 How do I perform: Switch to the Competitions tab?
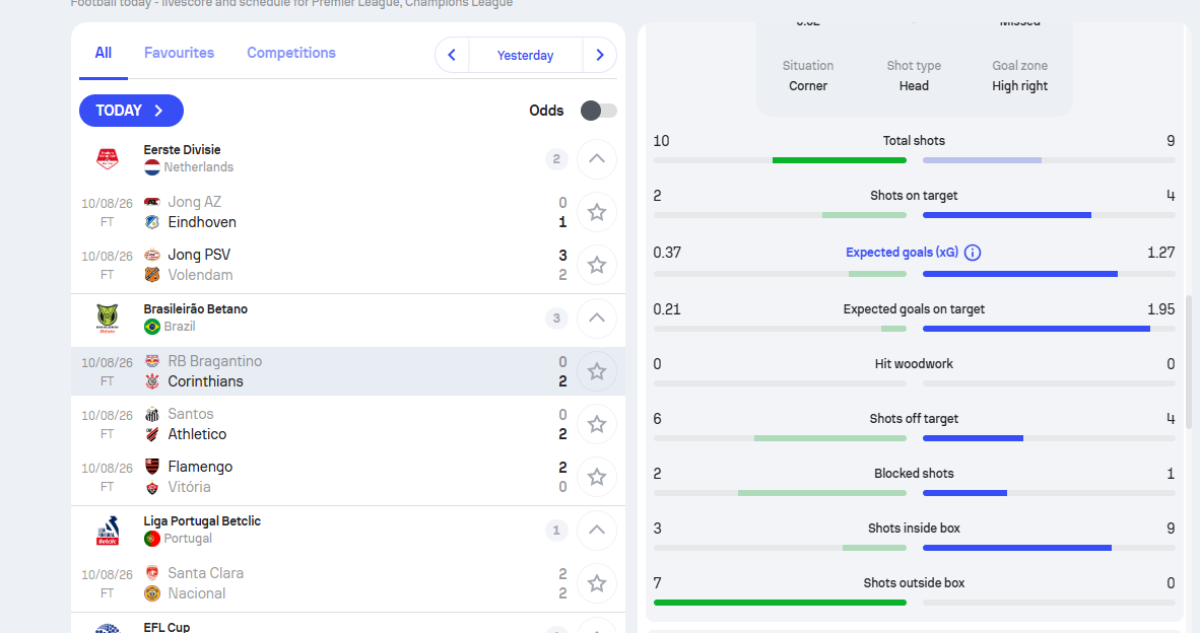[x=291, y=53]
